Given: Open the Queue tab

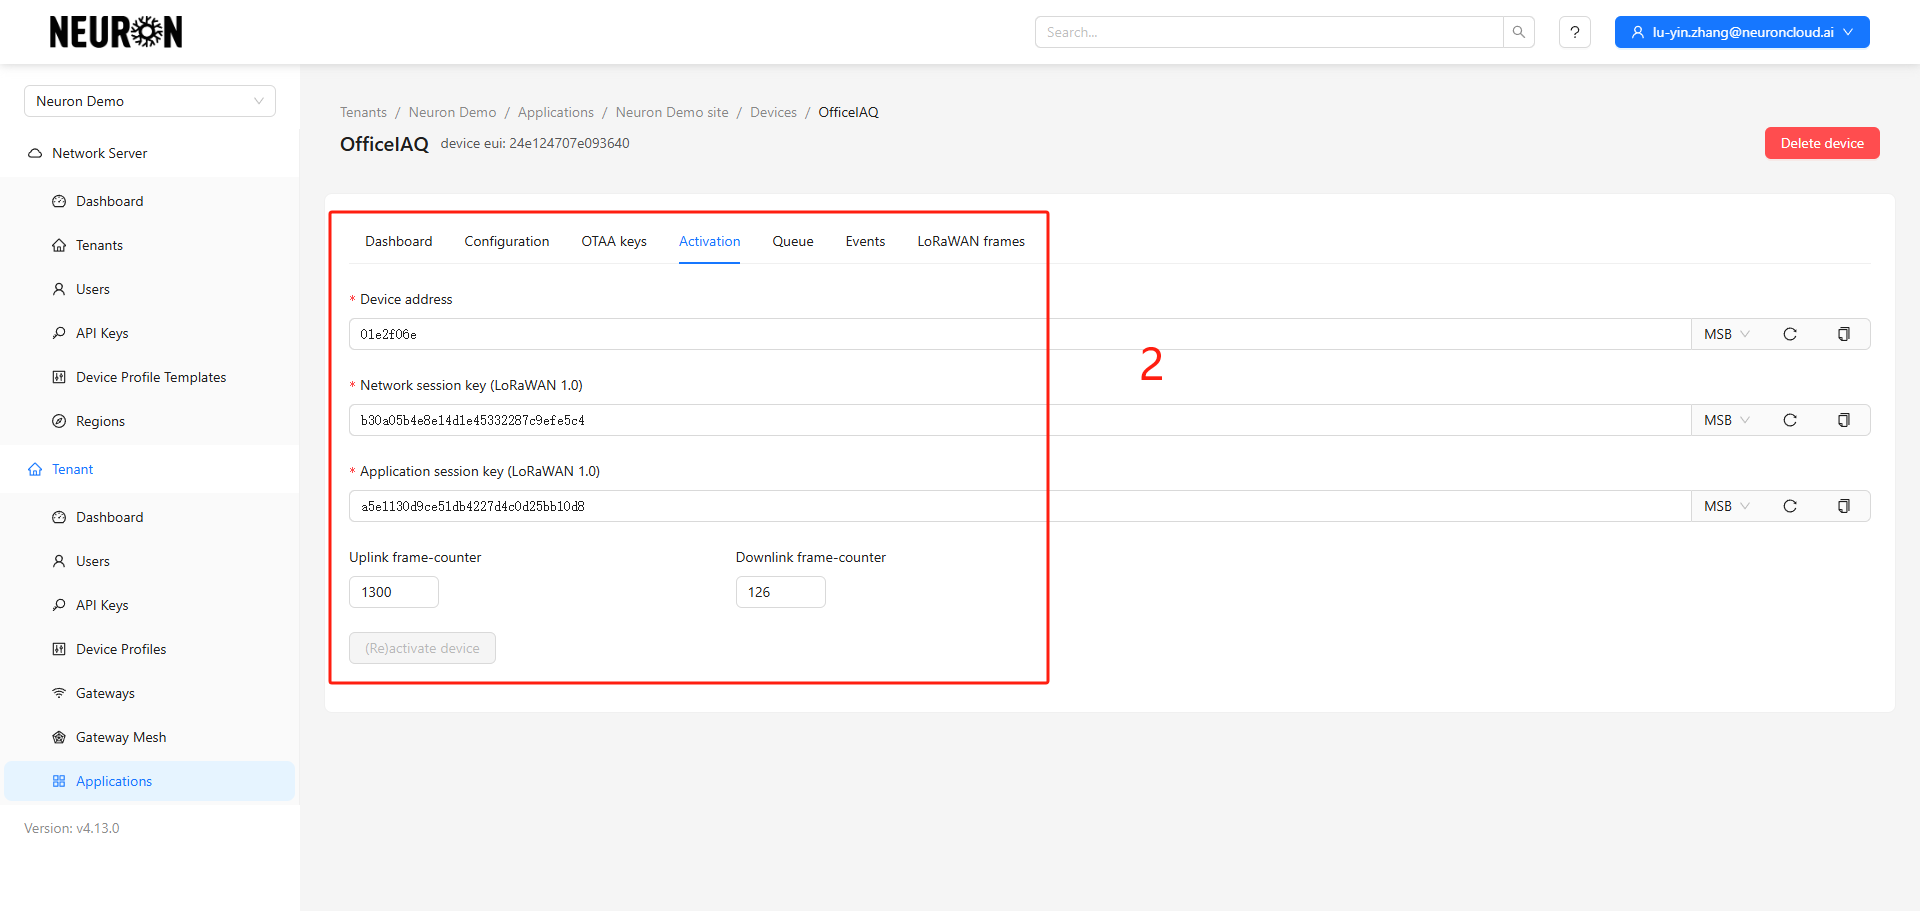Looking at the screenshot, I should click(793, 241).
